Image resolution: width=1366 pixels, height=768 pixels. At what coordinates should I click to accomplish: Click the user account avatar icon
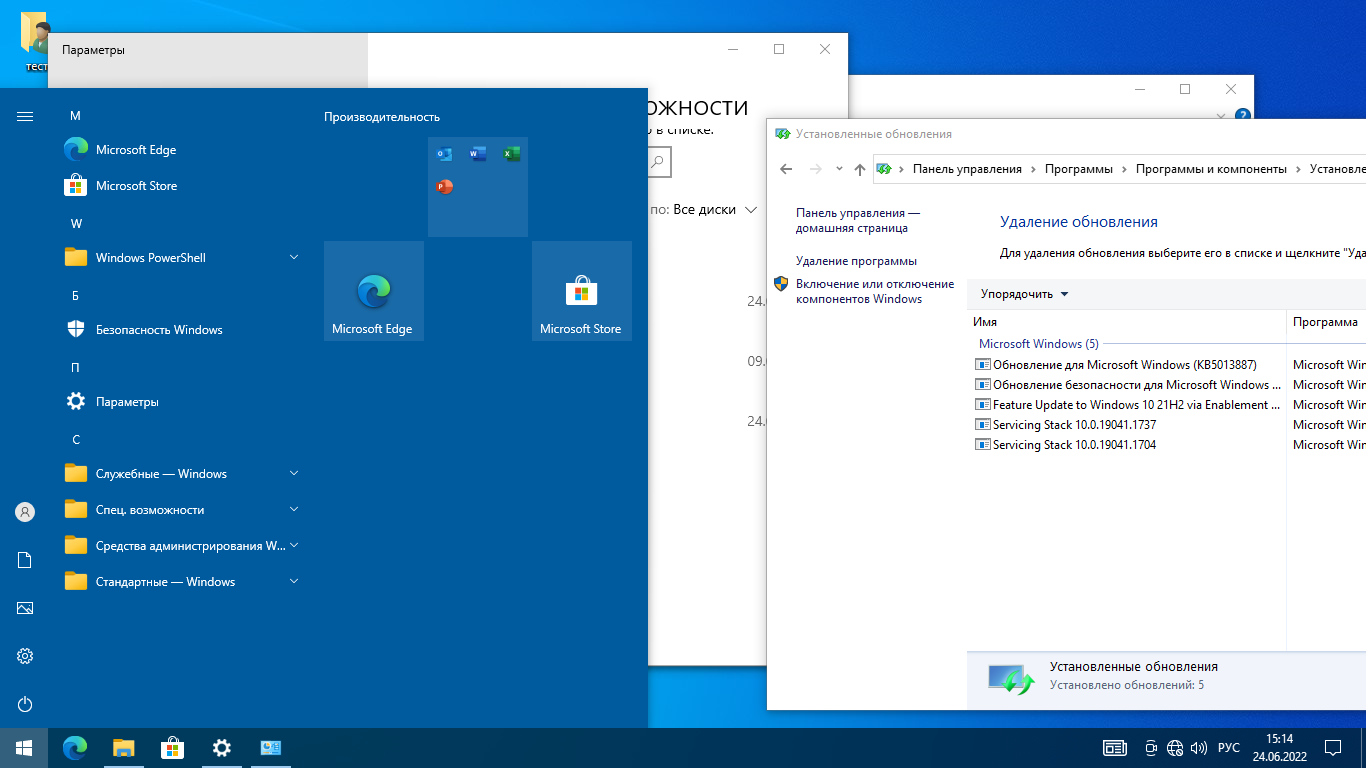click(x=25, y=512)
